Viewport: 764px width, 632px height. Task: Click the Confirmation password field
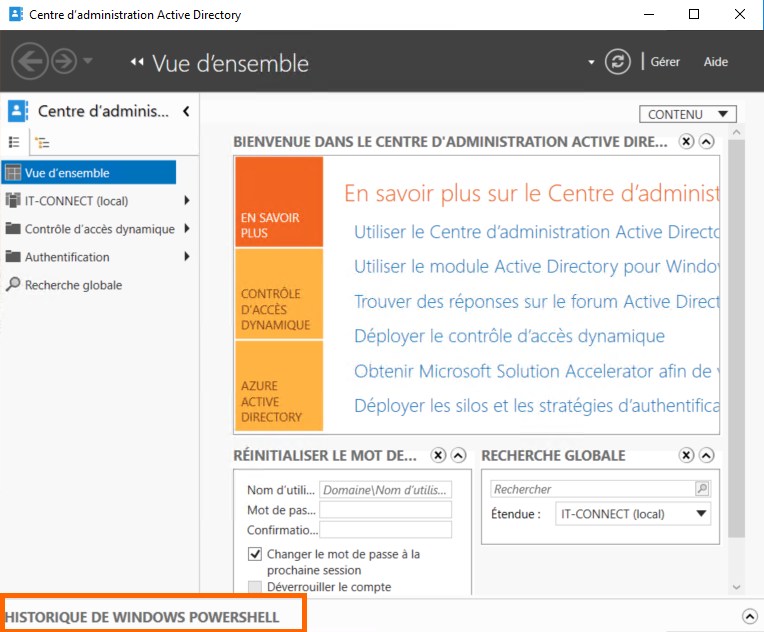pos(385,530)
